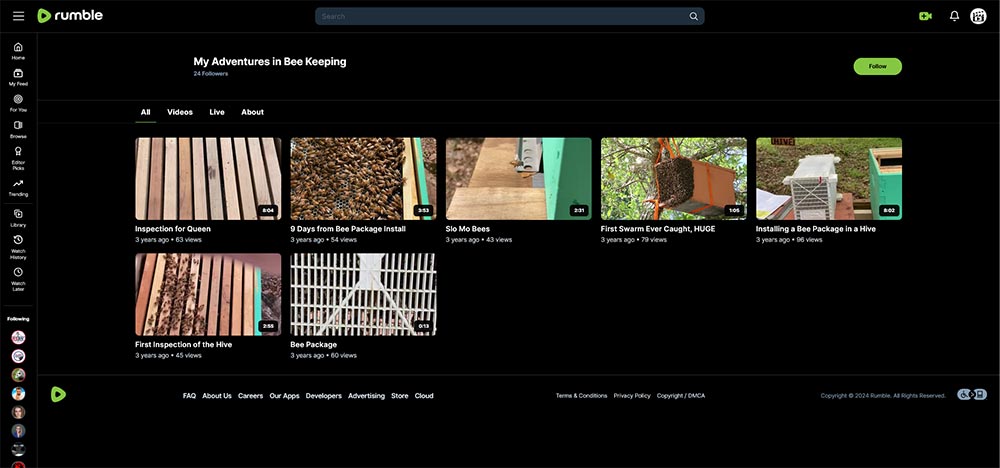1000x468 pixels.
Task: Open the hamburger menu
Action: (x=18, y=16)
